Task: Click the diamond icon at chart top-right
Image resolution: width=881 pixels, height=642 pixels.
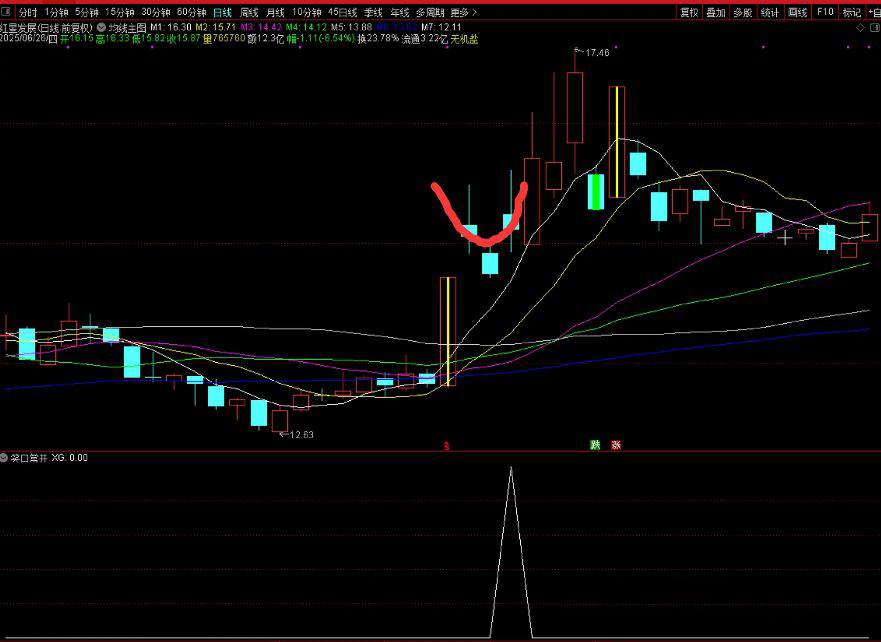Action: click(x=860, y=28)
